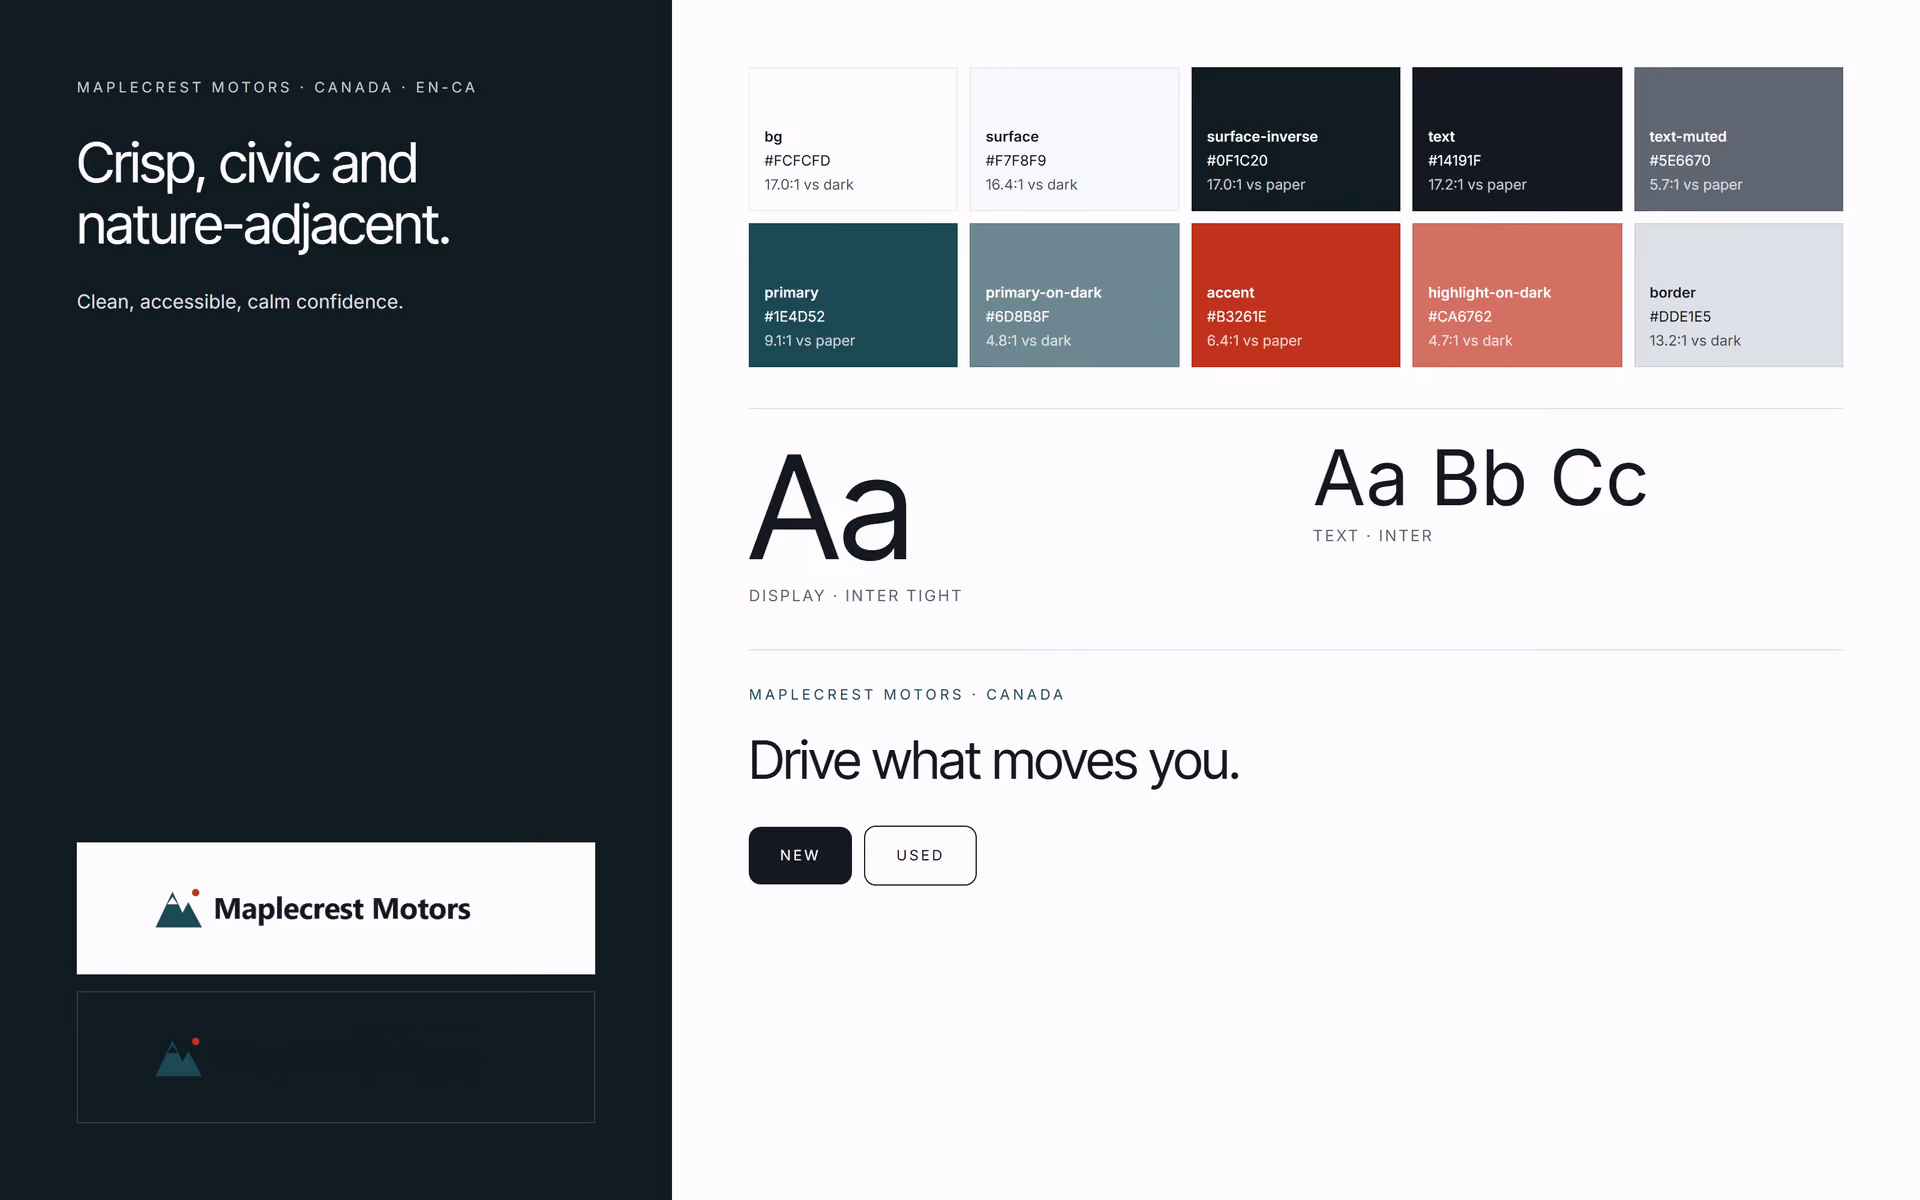Choose the border #DDE1E5 swatch
The image size is (1920, 1200).
click(x=1738, y=295)
